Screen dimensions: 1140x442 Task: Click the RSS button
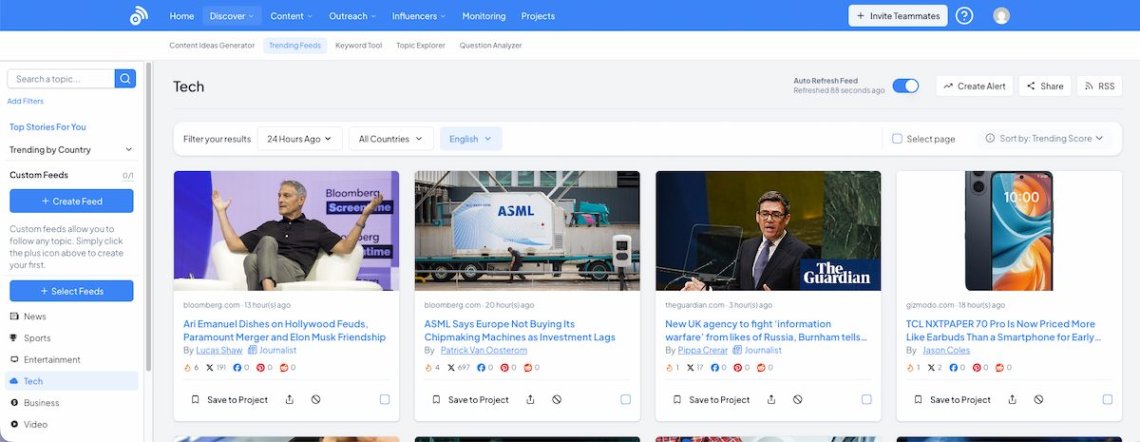coord(1099,86)
